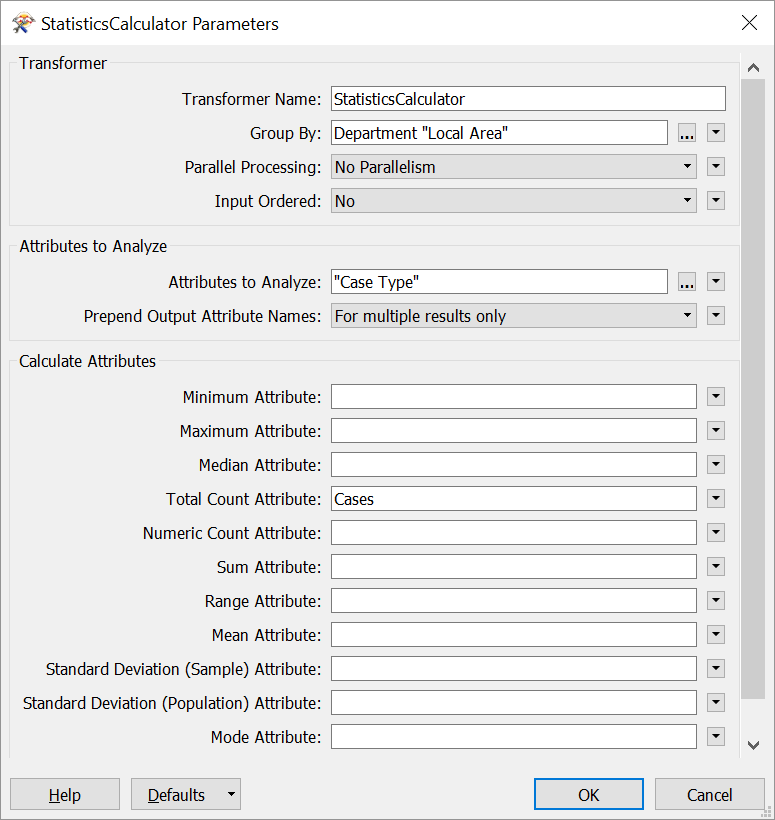Image resolution: width=775 pixels, height=820 pixels.
Task: Expand the Parallel Processing dropdown
Action: pyautogui.click(x=514, y=167)
